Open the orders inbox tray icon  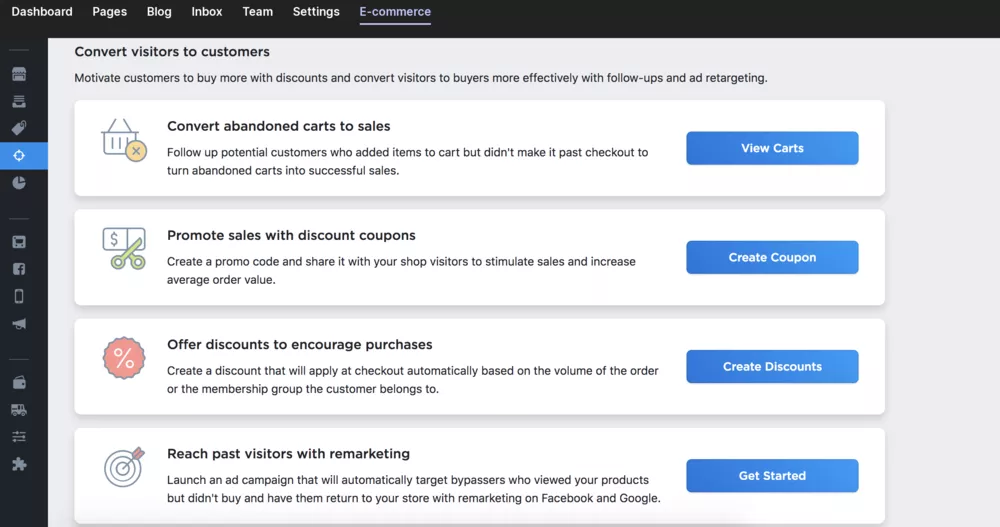pos(19,101)
